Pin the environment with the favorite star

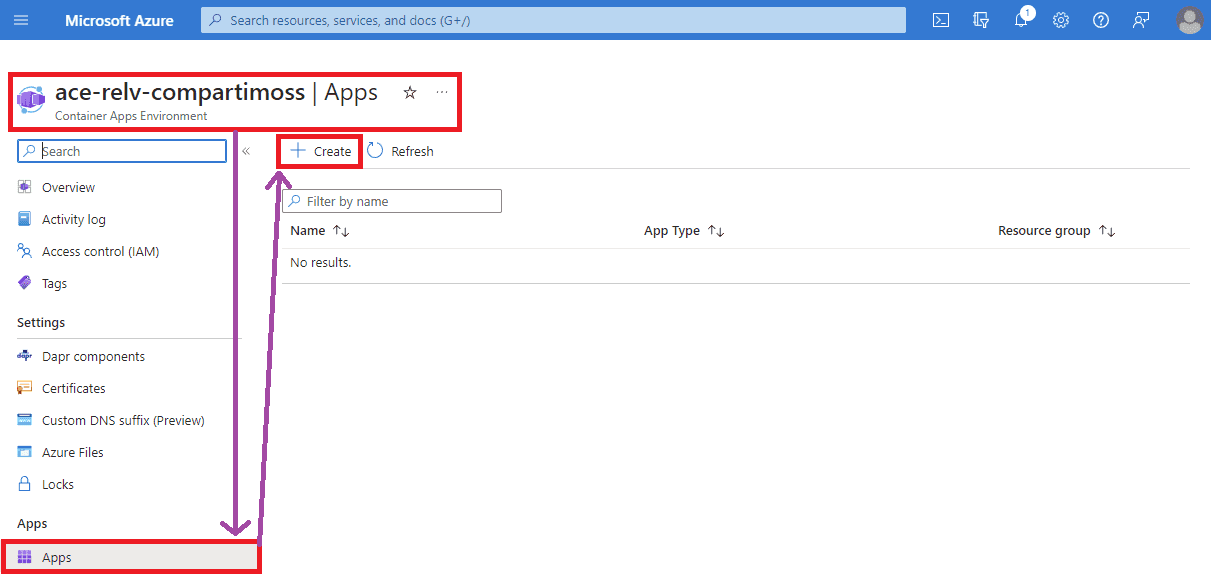click(x=410, y=93)
